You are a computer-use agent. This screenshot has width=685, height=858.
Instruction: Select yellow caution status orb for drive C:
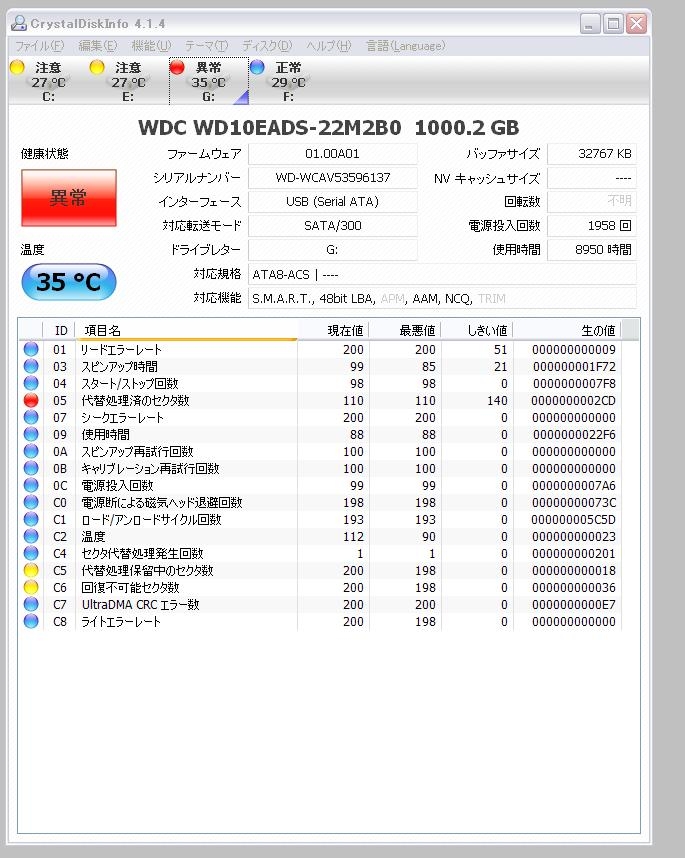point(18,67)
